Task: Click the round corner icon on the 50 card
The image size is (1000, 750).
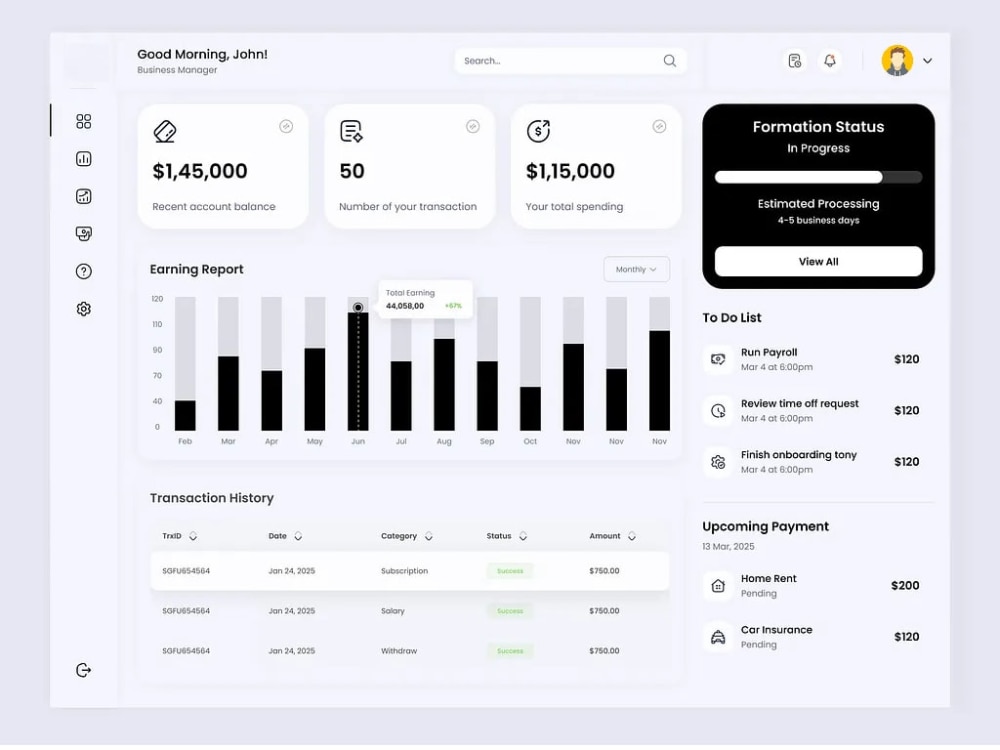Action: point(473,126)
